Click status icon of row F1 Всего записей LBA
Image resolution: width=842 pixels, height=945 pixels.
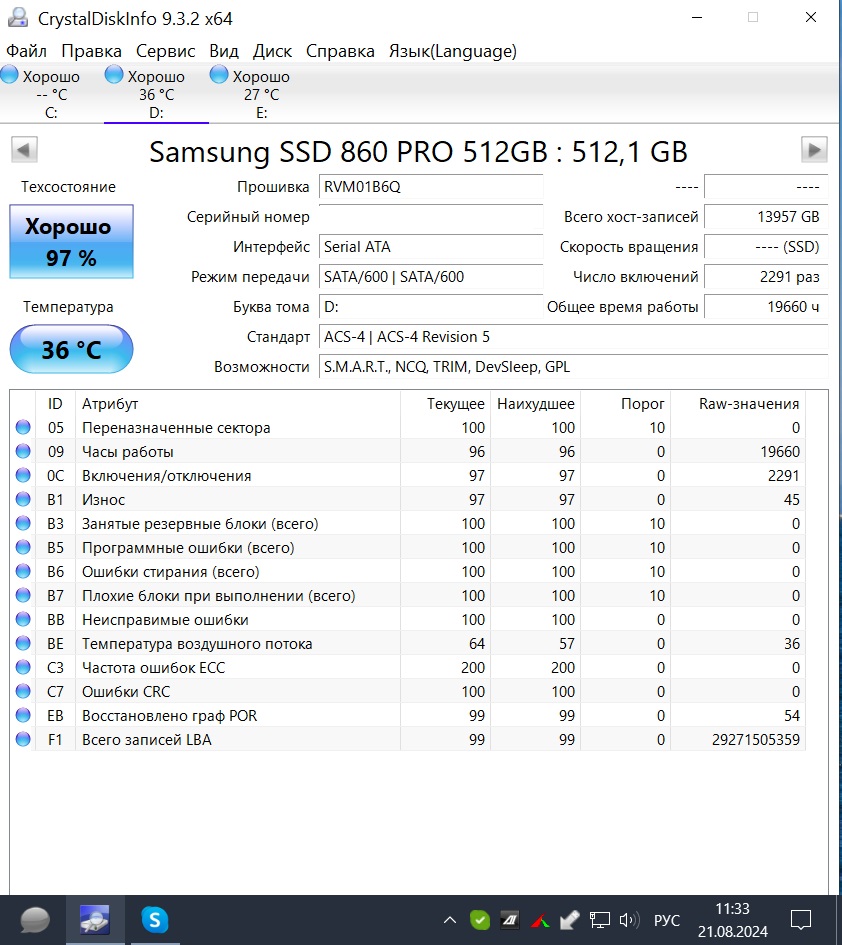(23, 739)
